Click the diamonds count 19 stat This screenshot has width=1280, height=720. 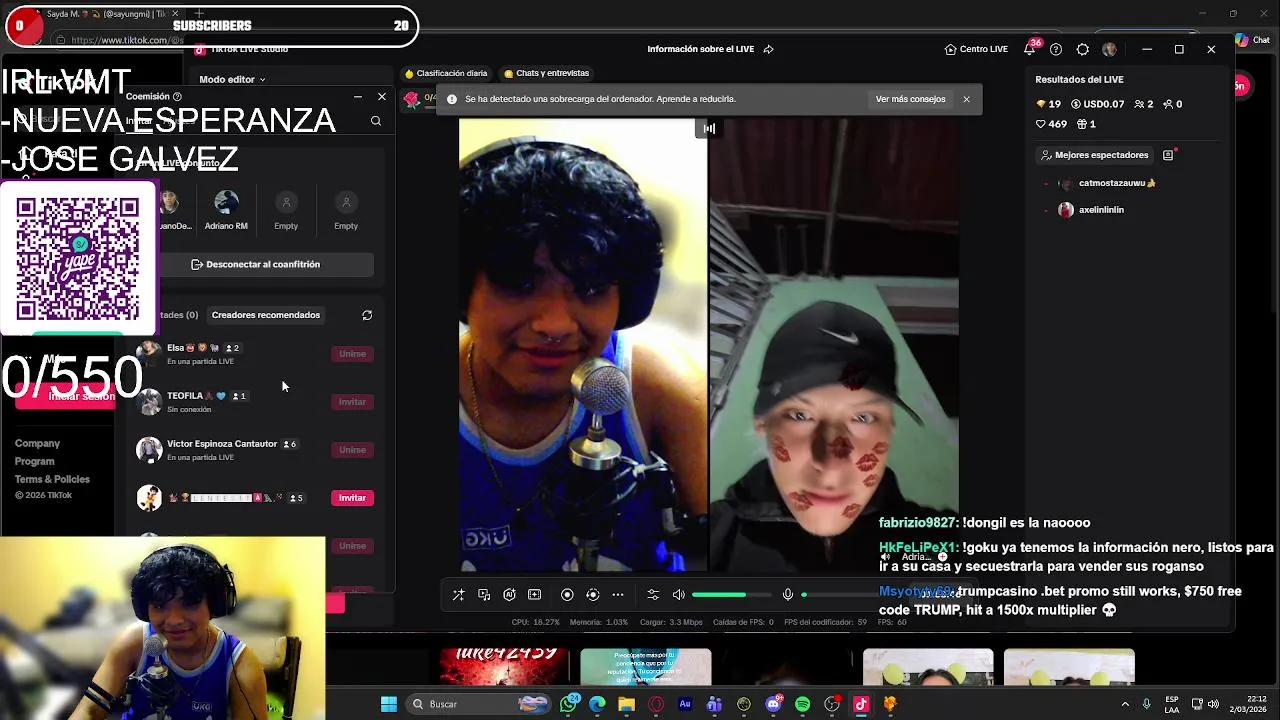pyautogui.click(x=1048, y=104)
